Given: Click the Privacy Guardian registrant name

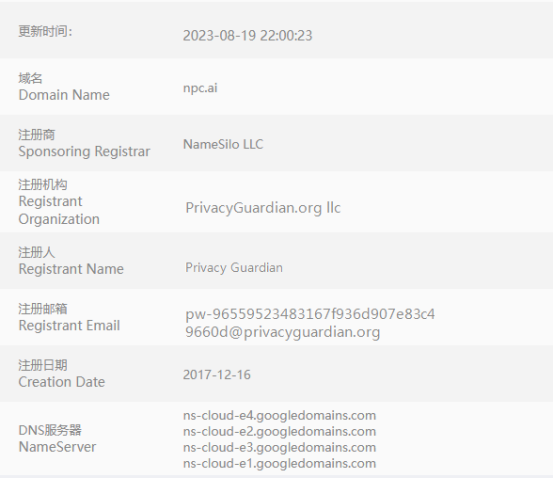Looking at the screenshot, I should pos(234,267).
